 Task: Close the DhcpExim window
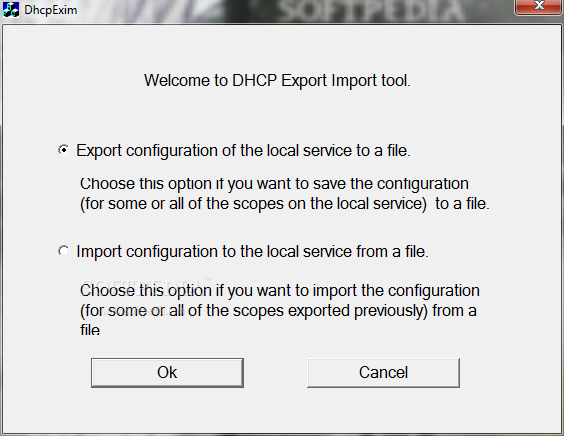[x=538, y=6]
